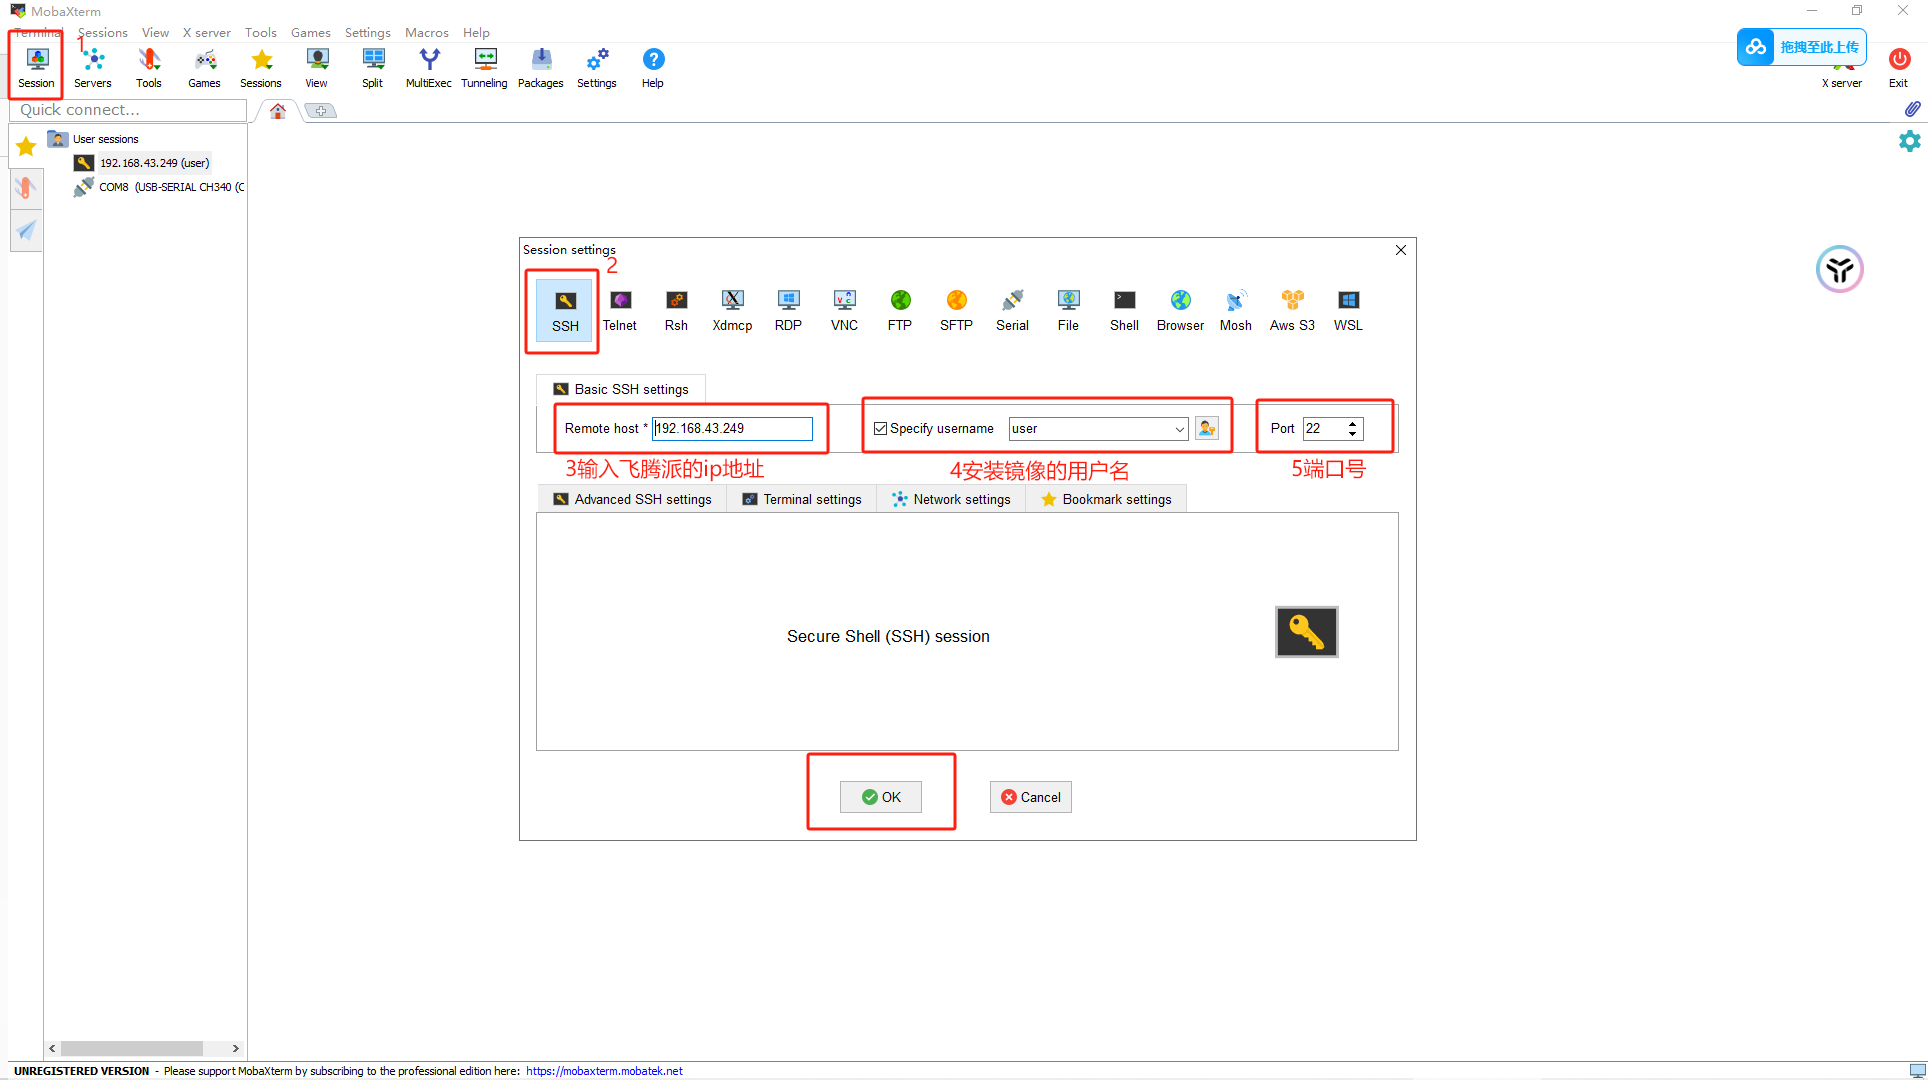Open the Macros menu

[427, 32]
